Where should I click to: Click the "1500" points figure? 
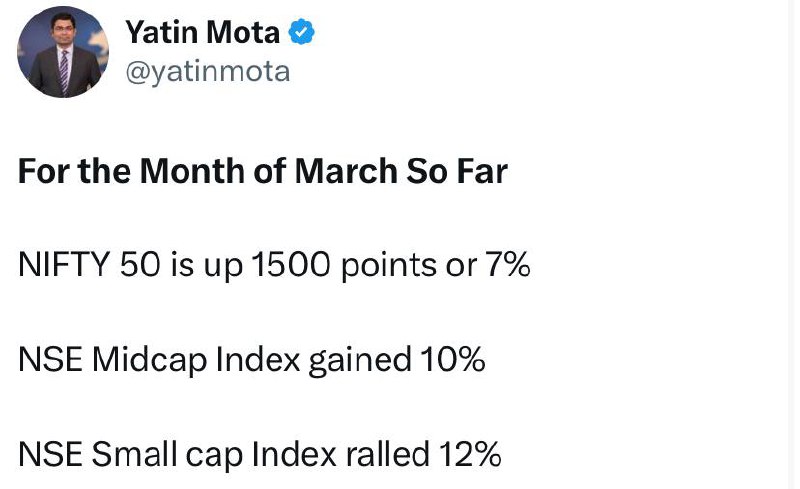291,264
